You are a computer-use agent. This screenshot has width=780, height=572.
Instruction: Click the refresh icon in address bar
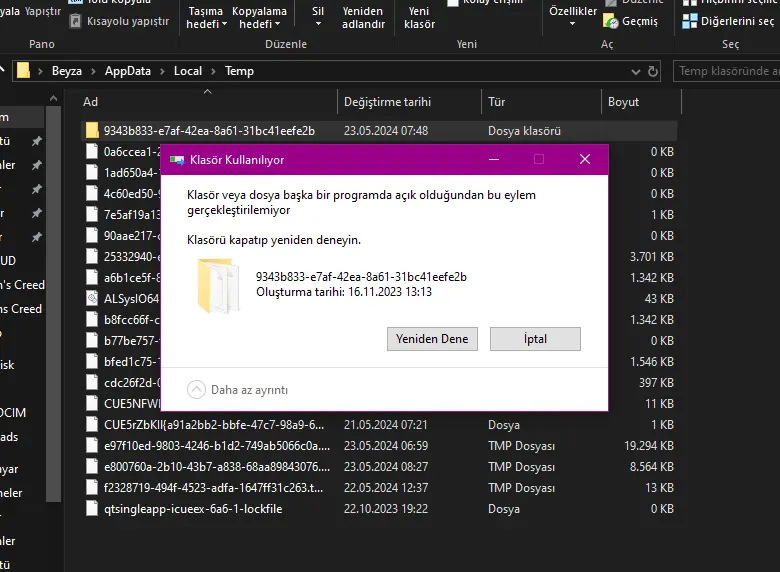click(x=653, y=72)
